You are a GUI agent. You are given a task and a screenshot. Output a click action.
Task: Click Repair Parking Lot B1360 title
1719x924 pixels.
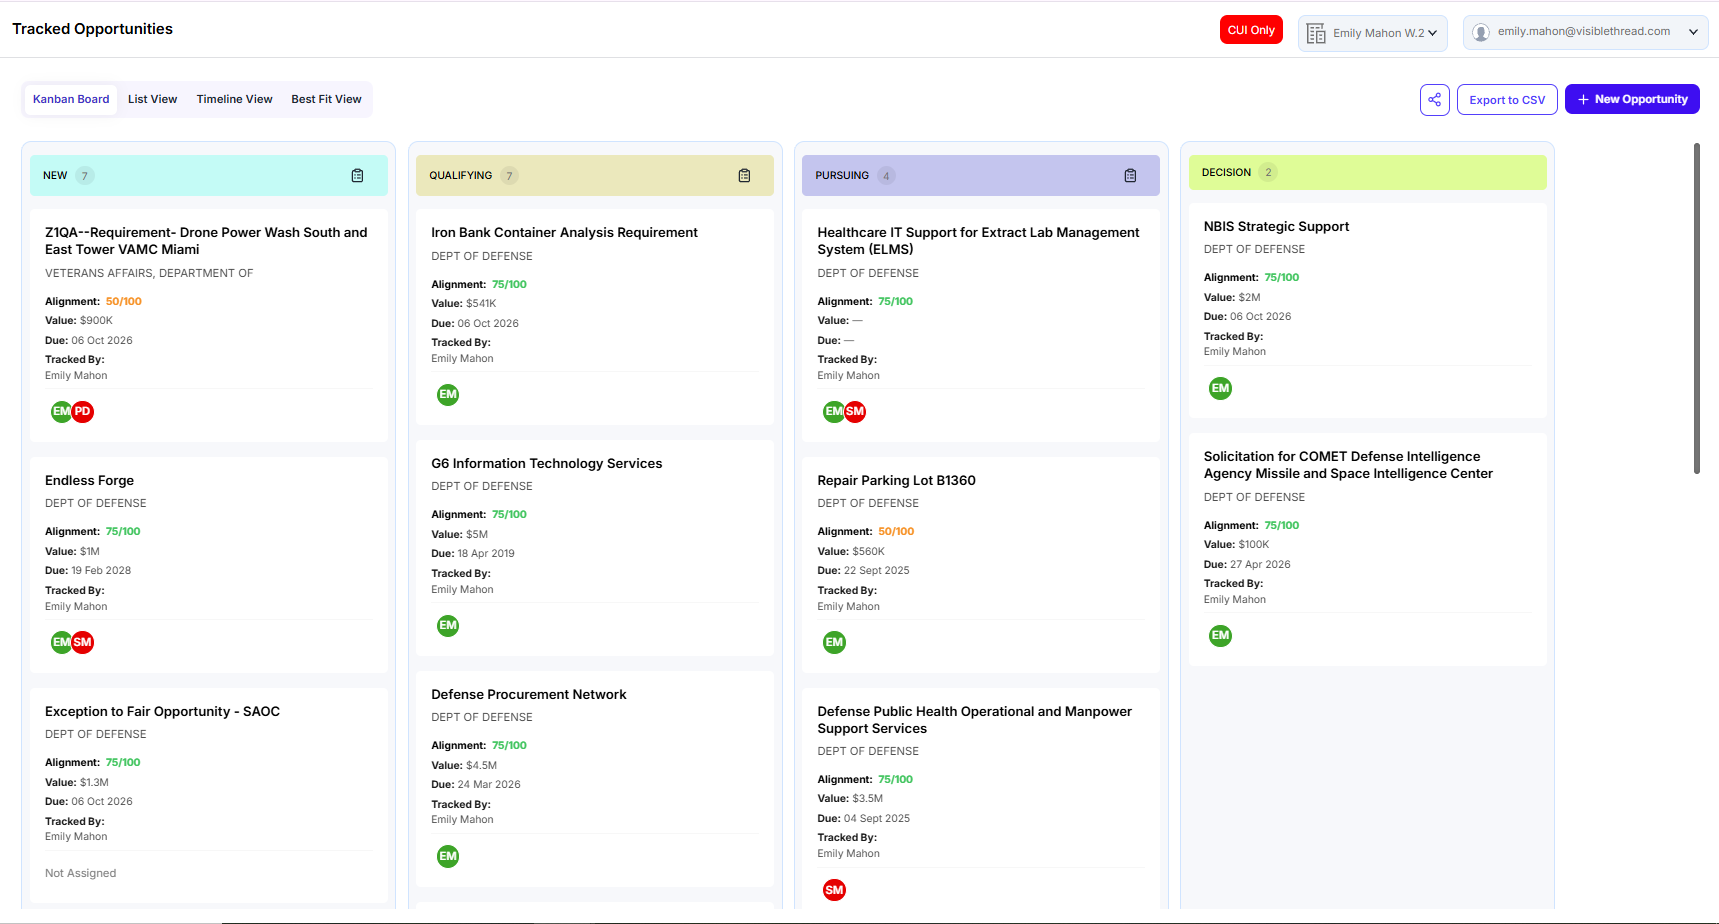pyautogui.click(x=896, y=481)
